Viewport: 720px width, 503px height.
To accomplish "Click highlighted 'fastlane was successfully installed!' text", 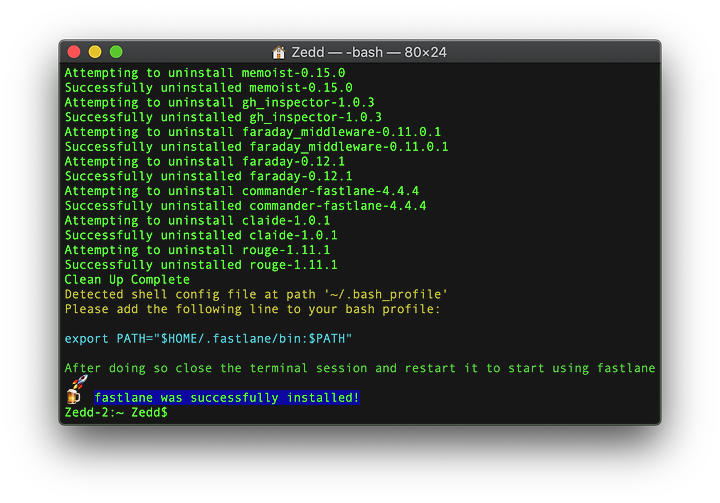I will tap(227, 397).
